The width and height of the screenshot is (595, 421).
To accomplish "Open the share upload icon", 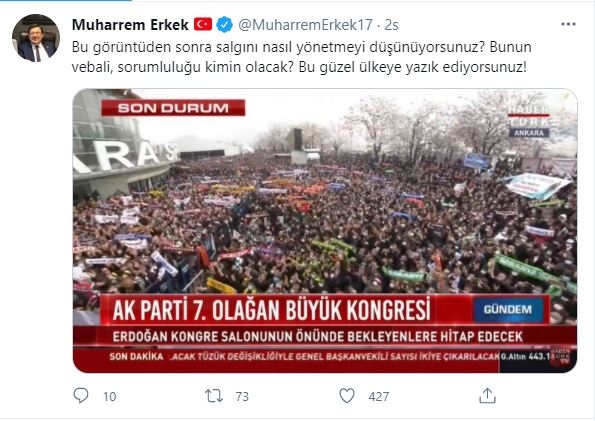I will click(x=487, y=396).
